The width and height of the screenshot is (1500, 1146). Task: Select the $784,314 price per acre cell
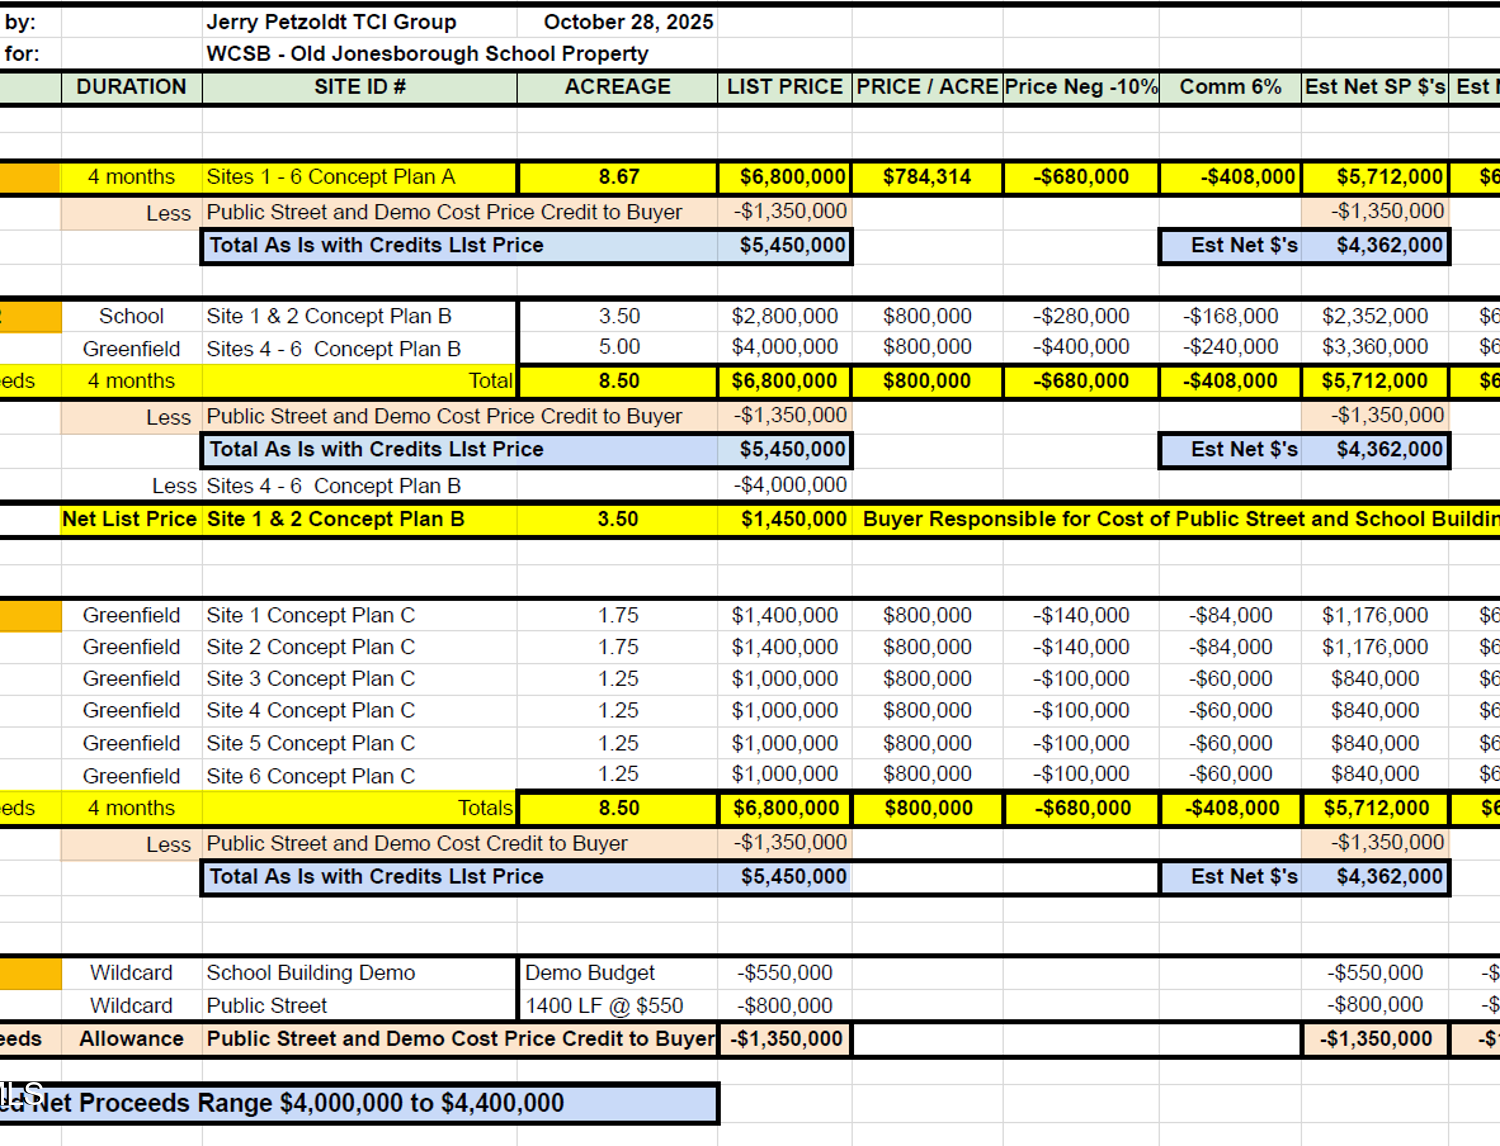(927, 177)
